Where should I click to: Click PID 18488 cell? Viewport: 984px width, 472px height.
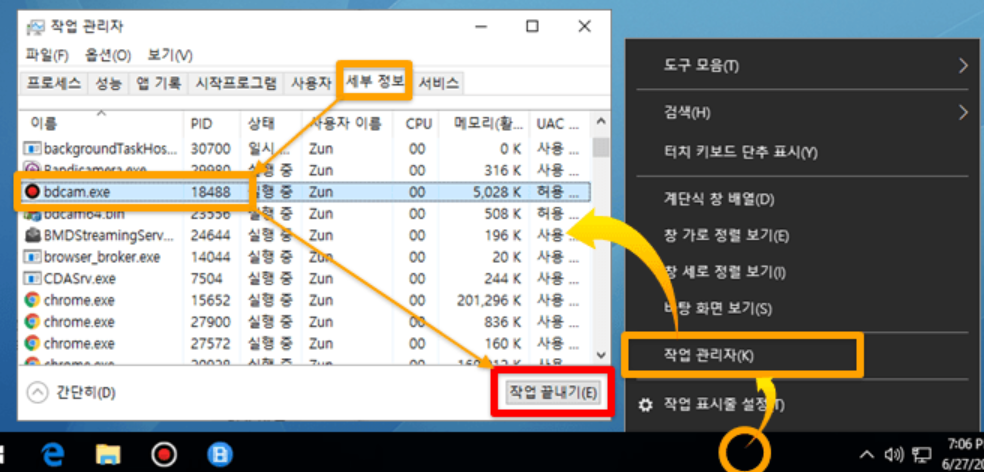[210, 192]
